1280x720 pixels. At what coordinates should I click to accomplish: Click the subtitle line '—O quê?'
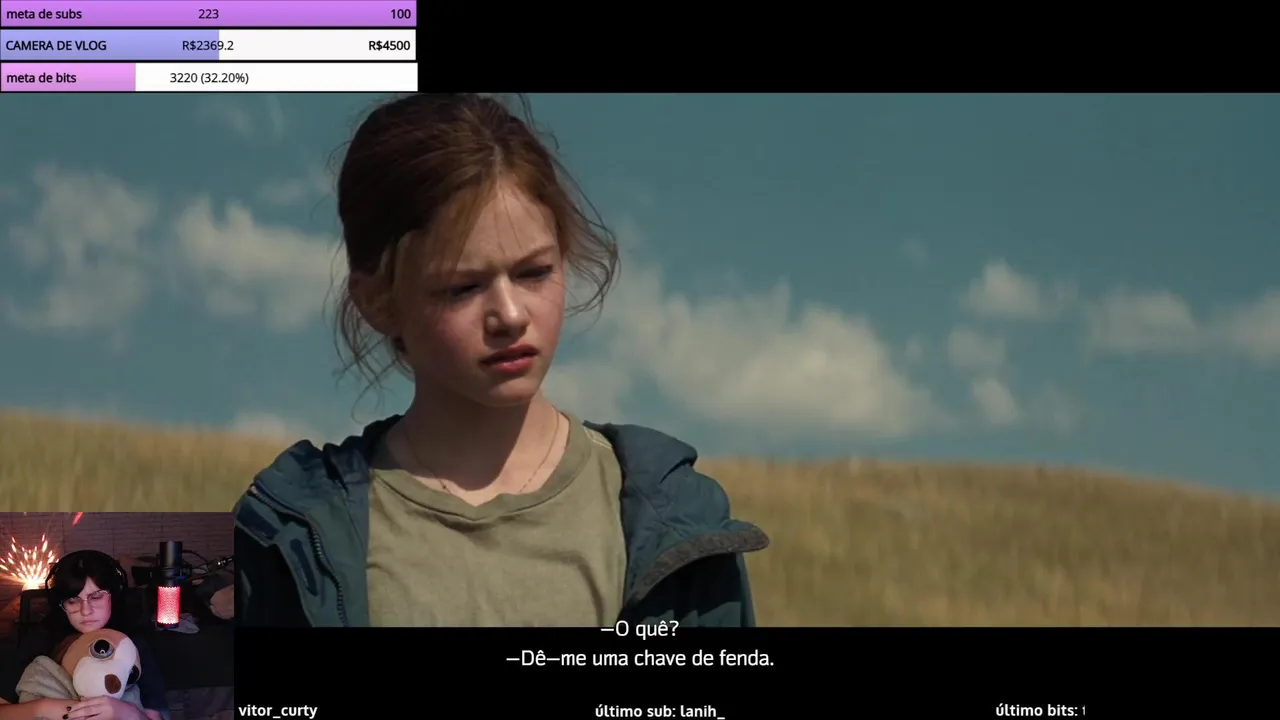tap(639, 629)
